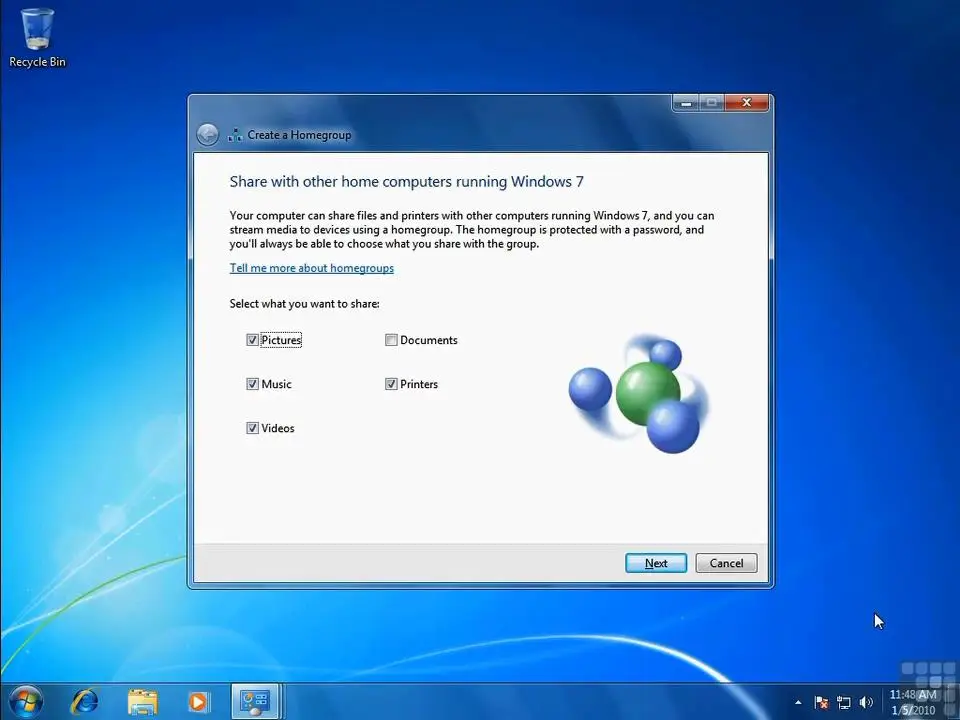
Task: Disable sharing of Printers
Action: tap(391, 384)
